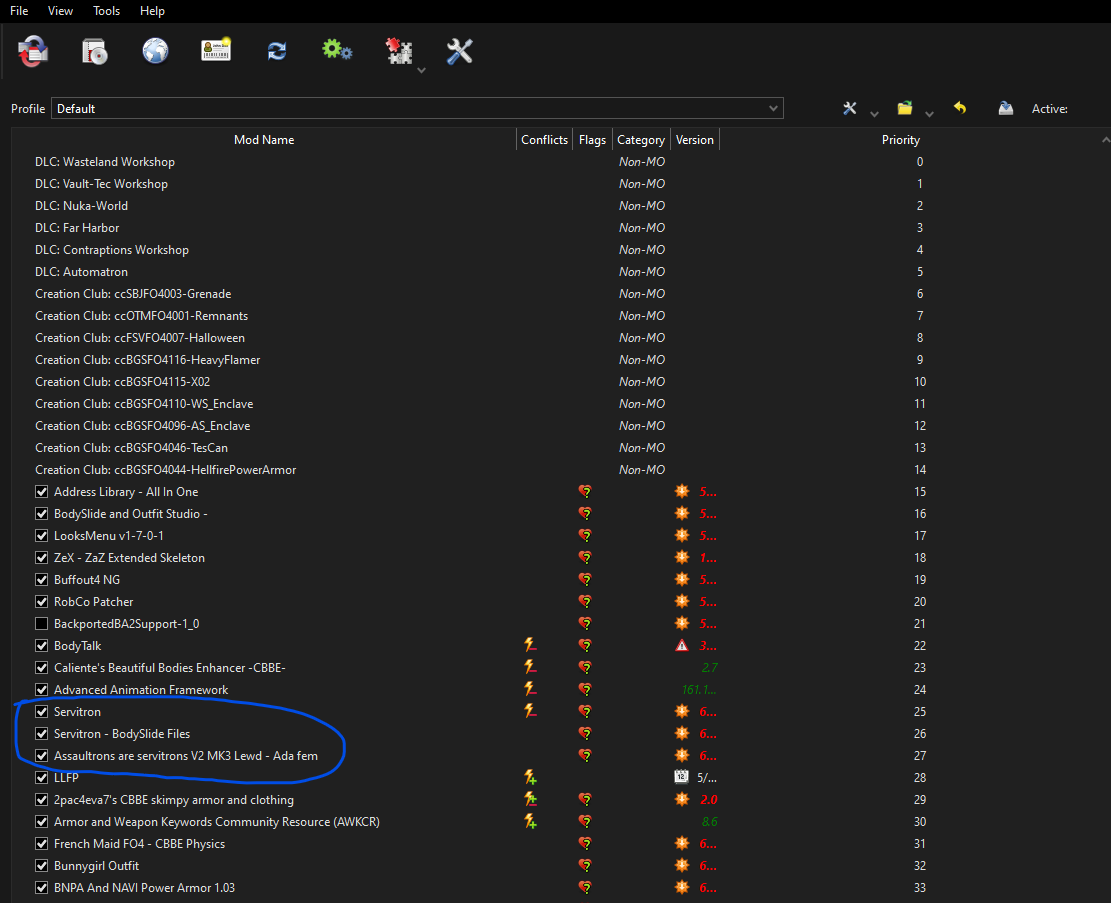This screenshot has height=903, width=1111.
Task: Open the File menu
Action: (x=19, y=11)
